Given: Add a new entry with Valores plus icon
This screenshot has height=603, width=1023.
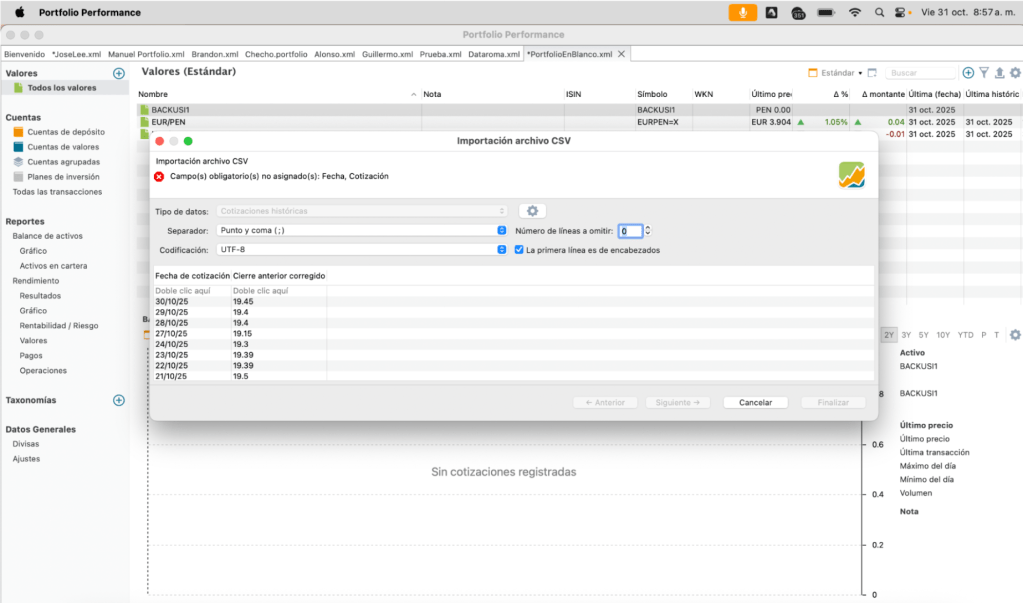Looking at the screenshot, I should [119, 73].
